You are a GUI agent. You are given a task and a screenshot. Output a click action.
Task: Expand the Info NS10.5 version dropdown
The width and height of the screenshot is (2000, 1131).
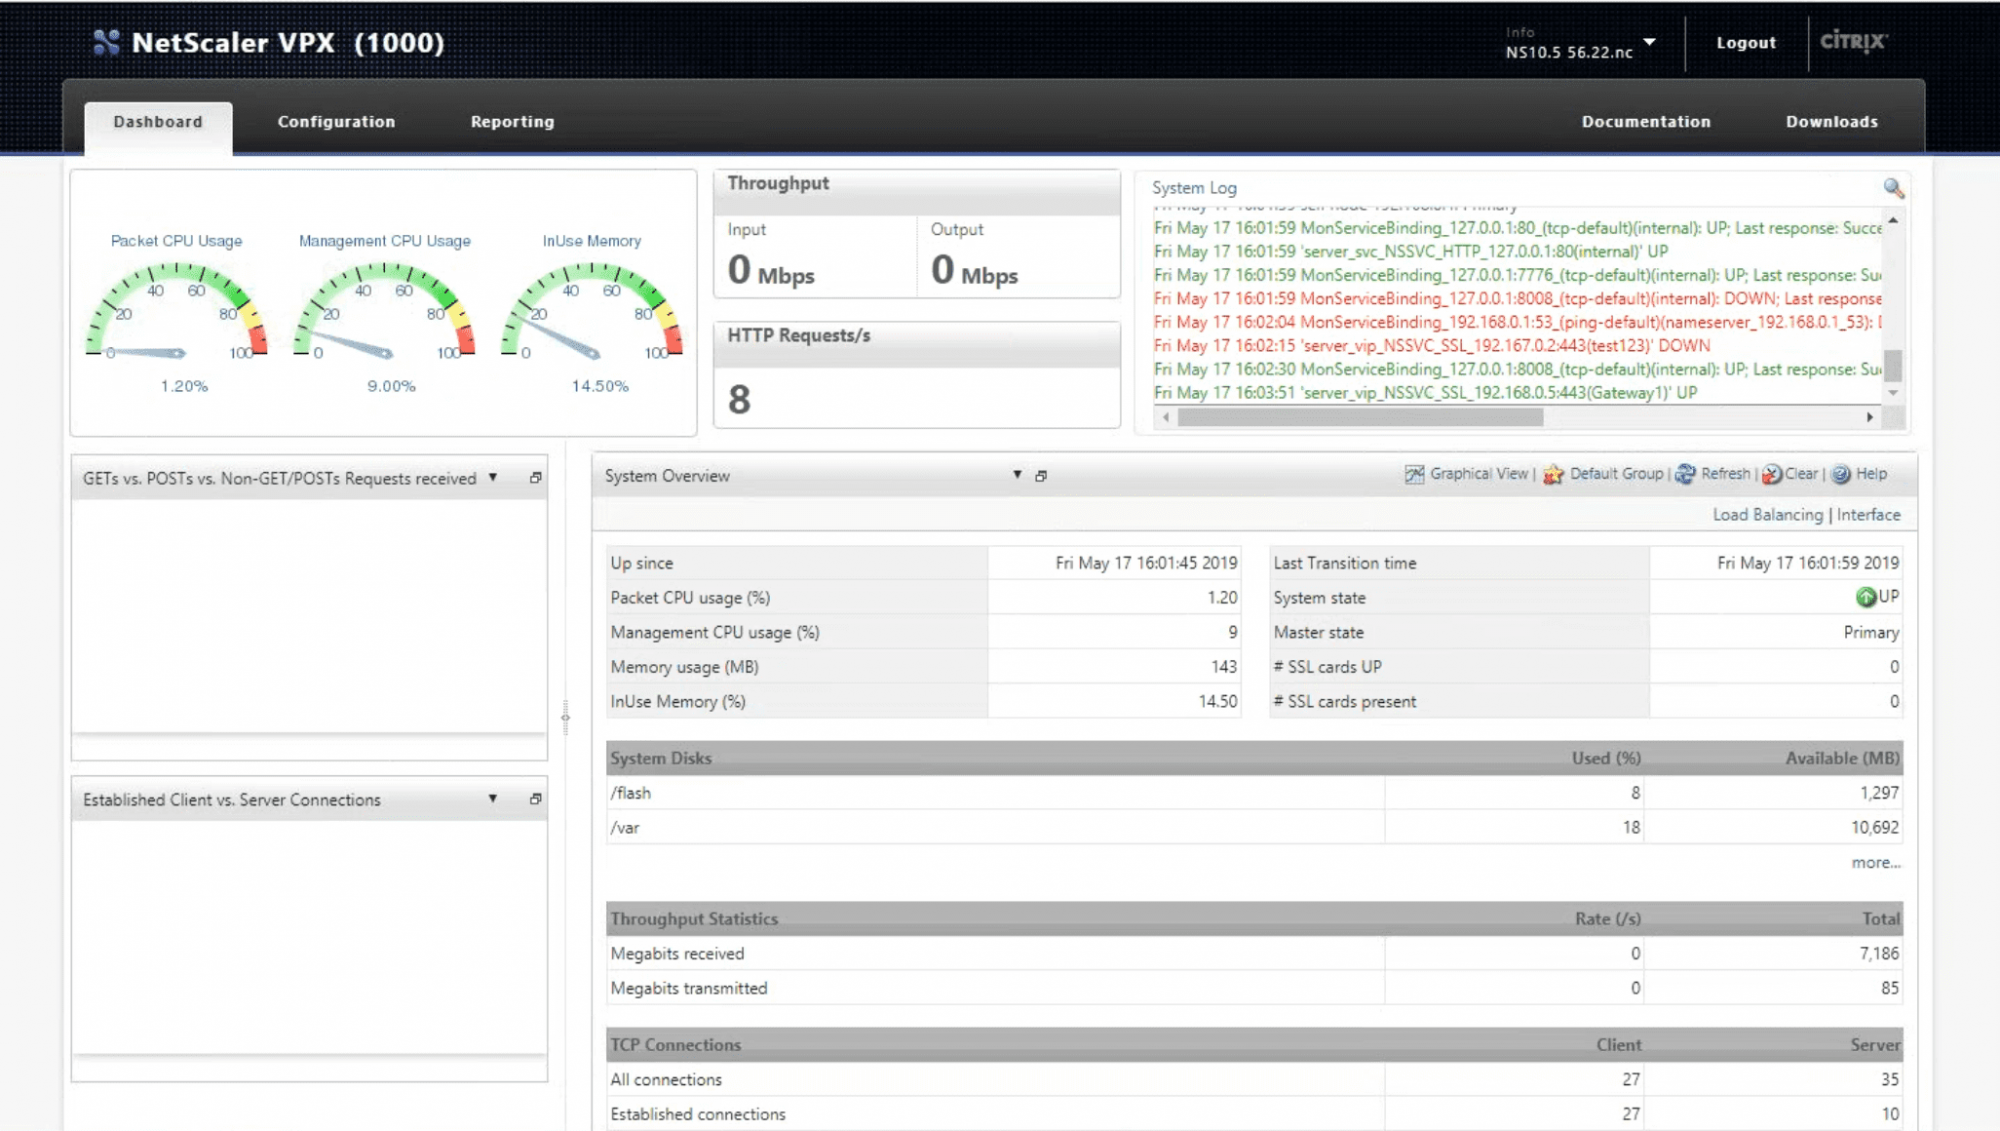tap(1649, 42)
